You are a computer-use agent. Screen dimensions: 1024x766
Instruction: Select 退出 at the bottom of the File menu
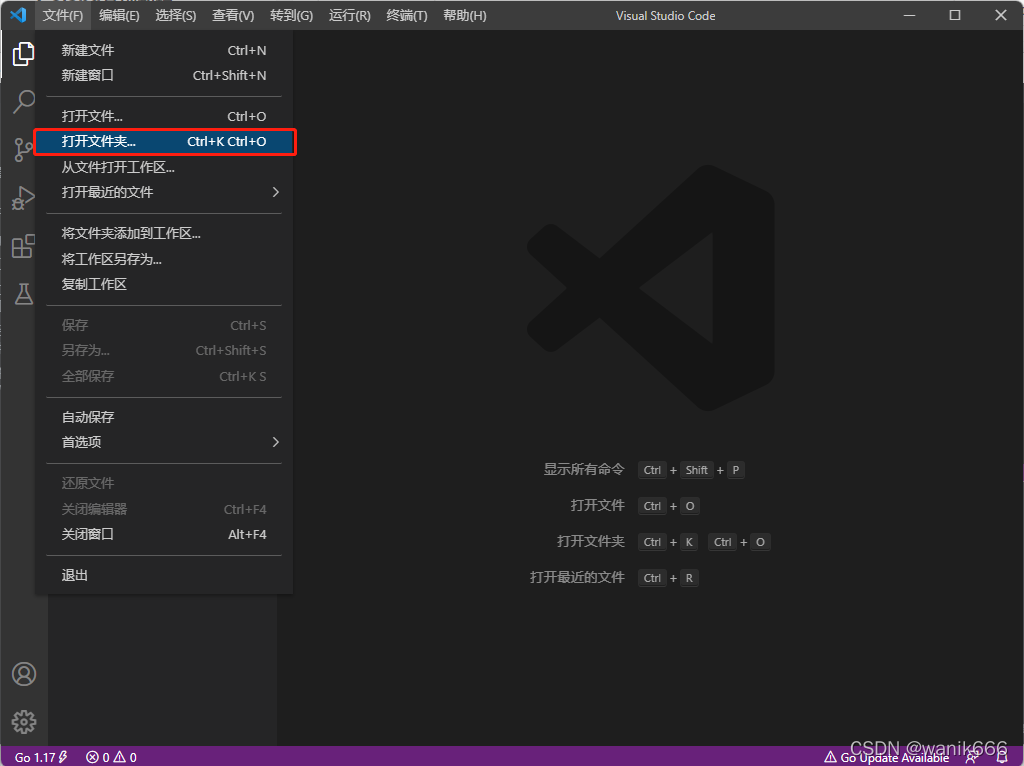[164, 575]
